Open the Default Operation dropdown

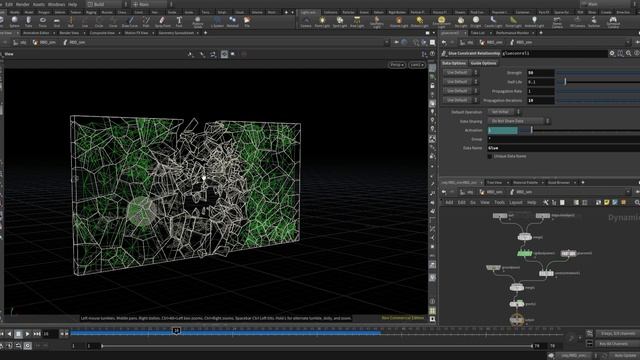(504, 112)
